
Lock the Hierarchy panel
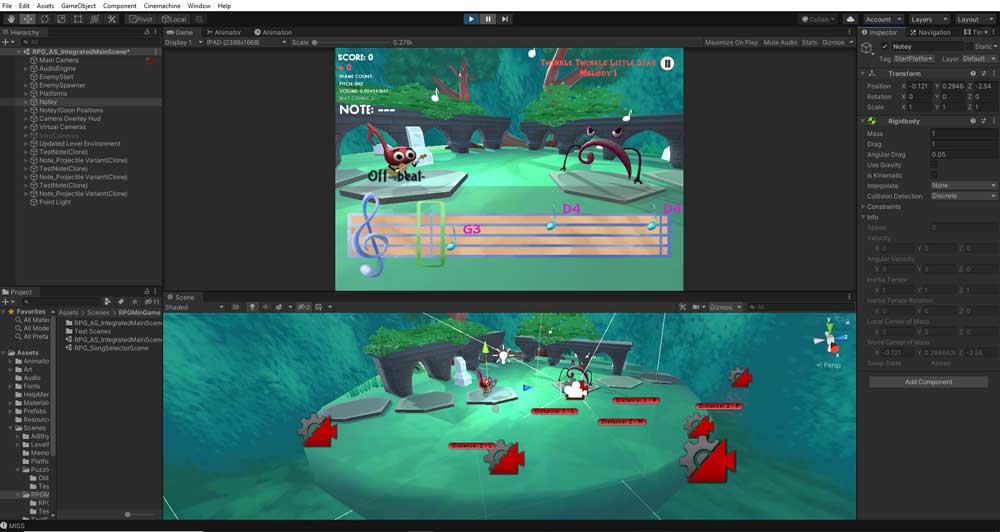(147, 32)
